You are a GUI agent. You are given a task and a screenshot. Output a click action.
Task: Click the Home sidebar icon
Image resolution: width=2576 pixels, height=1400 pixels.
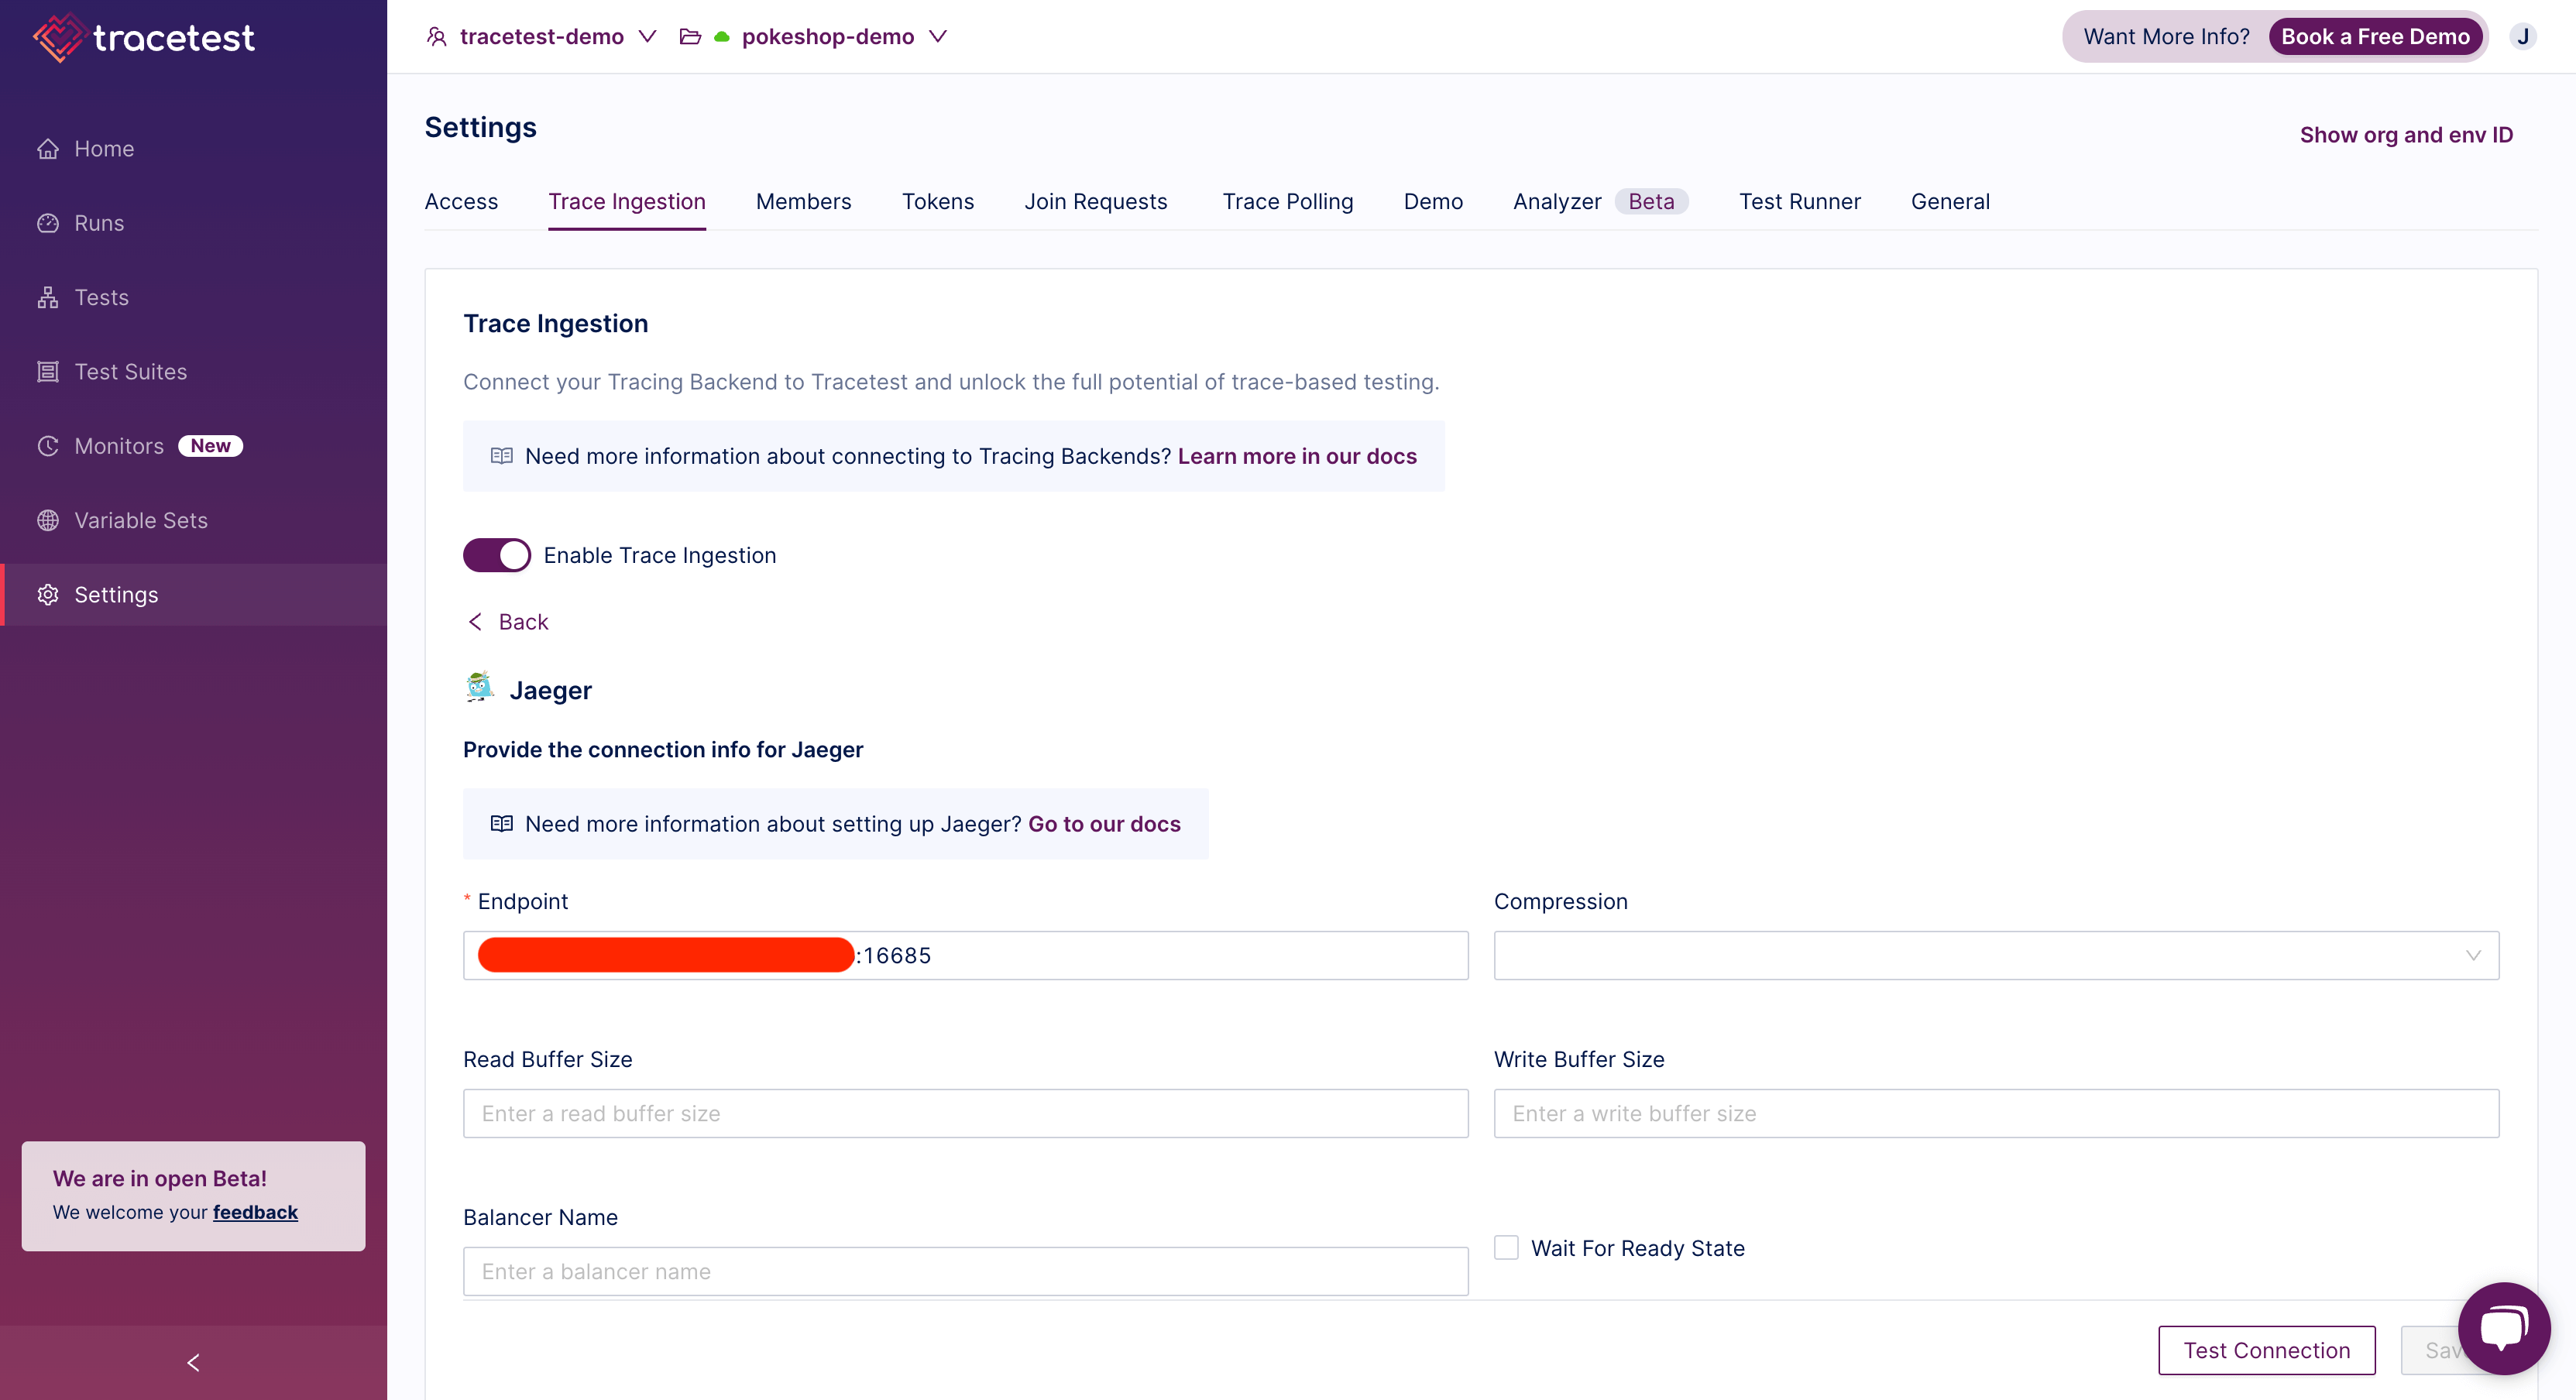click(x=46, y=146)
